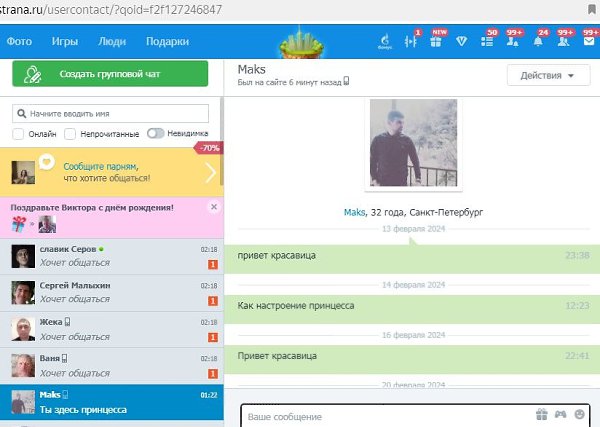Check the Непрочитанные filter checkbox
The width and height of the screenshot is (600, 427).
pyautogui.click(x=70, y=133)
